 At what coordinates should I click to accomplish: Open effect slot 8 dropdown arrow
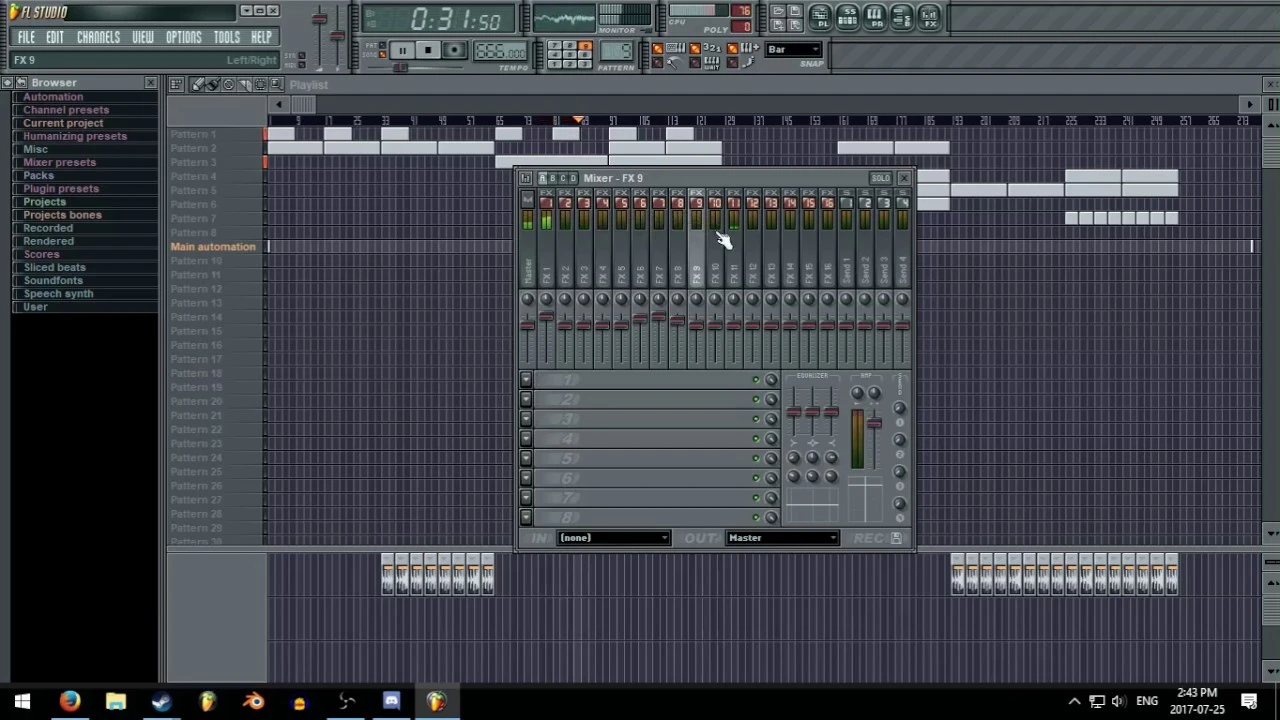click(525, 517)
